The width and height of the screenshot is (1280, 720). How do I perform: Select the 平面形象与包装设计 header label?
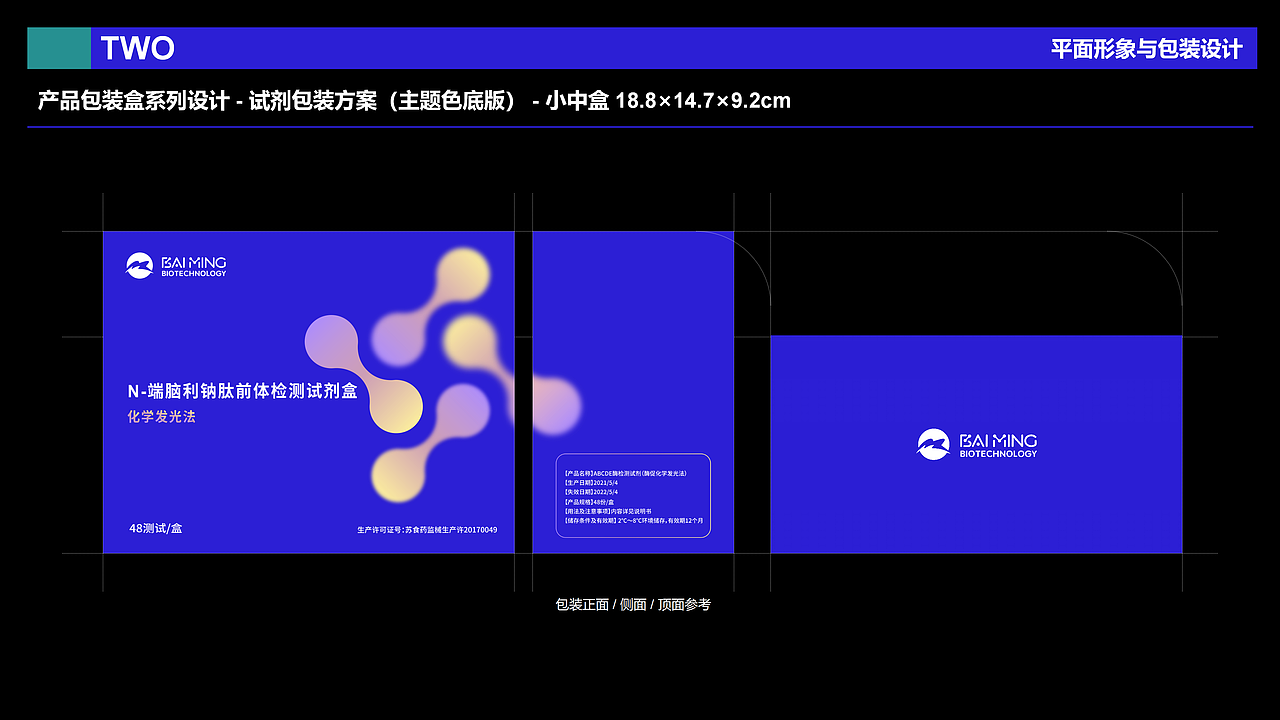(1147, 47)
